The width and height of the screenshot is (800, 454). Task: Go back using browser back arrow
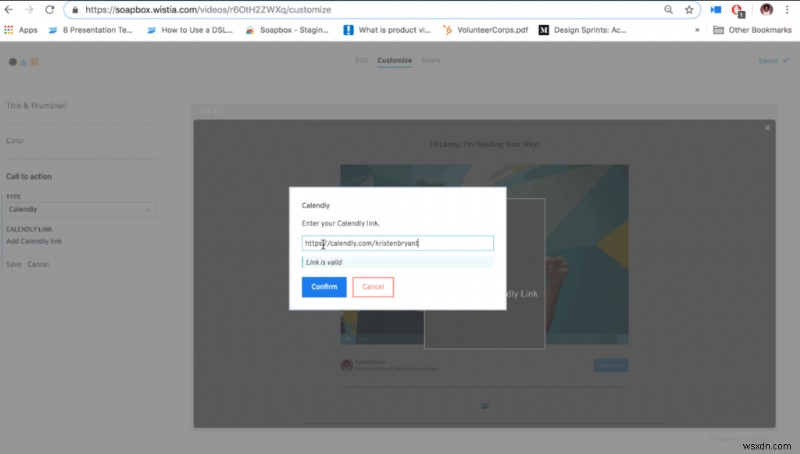(x=9, y=10)
